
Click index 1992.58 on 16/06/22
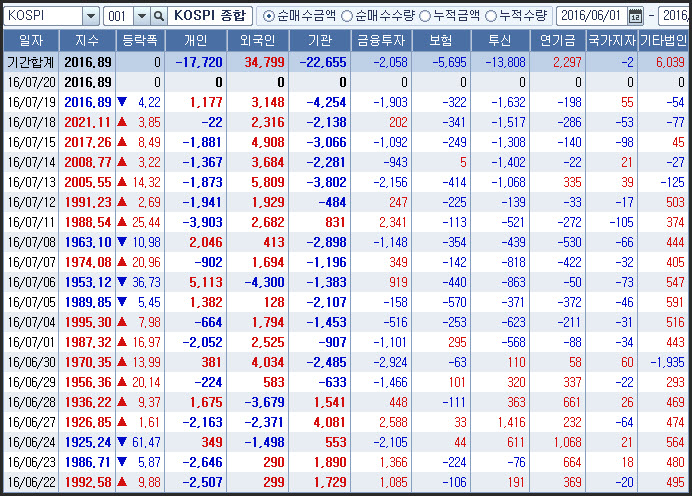click(88, 482)
